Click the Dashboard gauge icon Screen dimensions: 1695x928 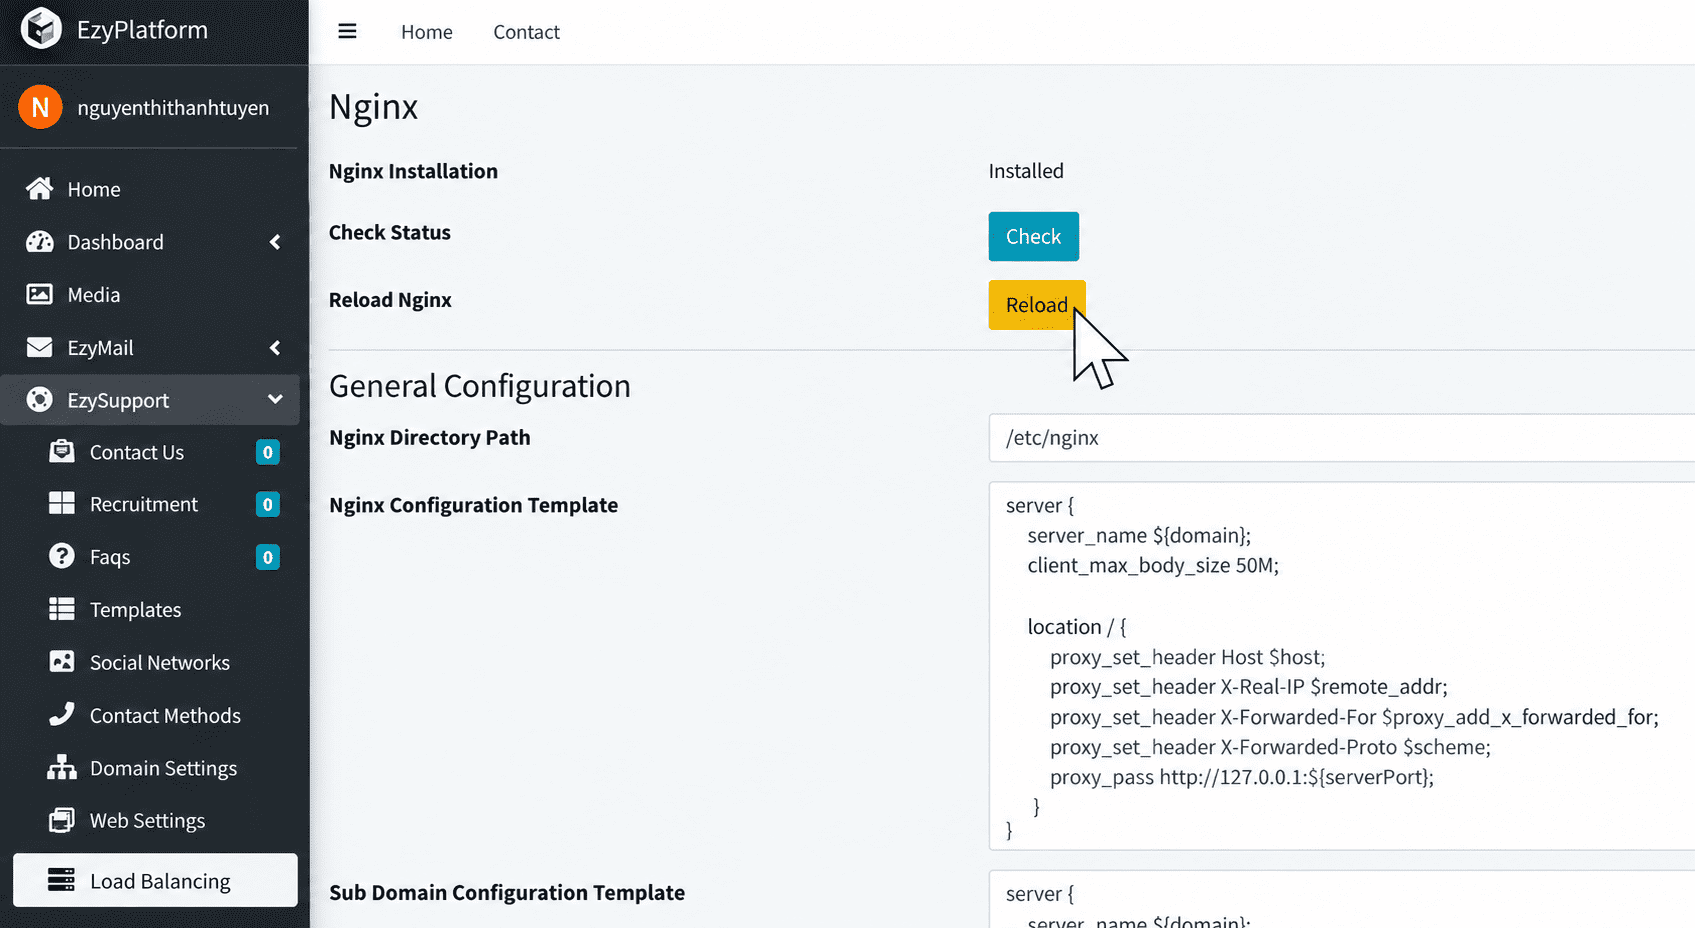click(40, 241)
